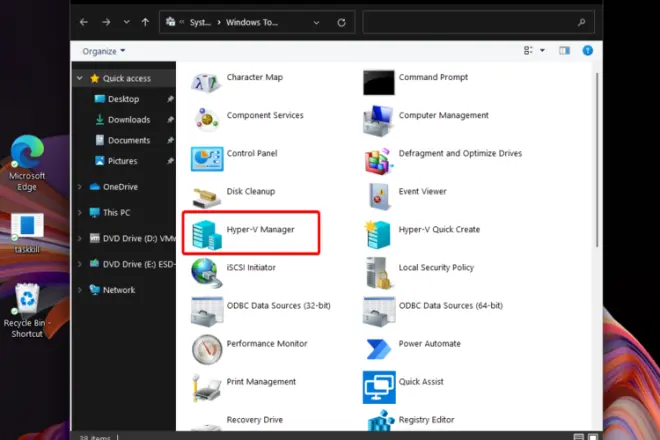Image resolution: width=660 pixels, height=440 pixels.
Task: Click the Back navigation arrow
Action: coord(84,22)
